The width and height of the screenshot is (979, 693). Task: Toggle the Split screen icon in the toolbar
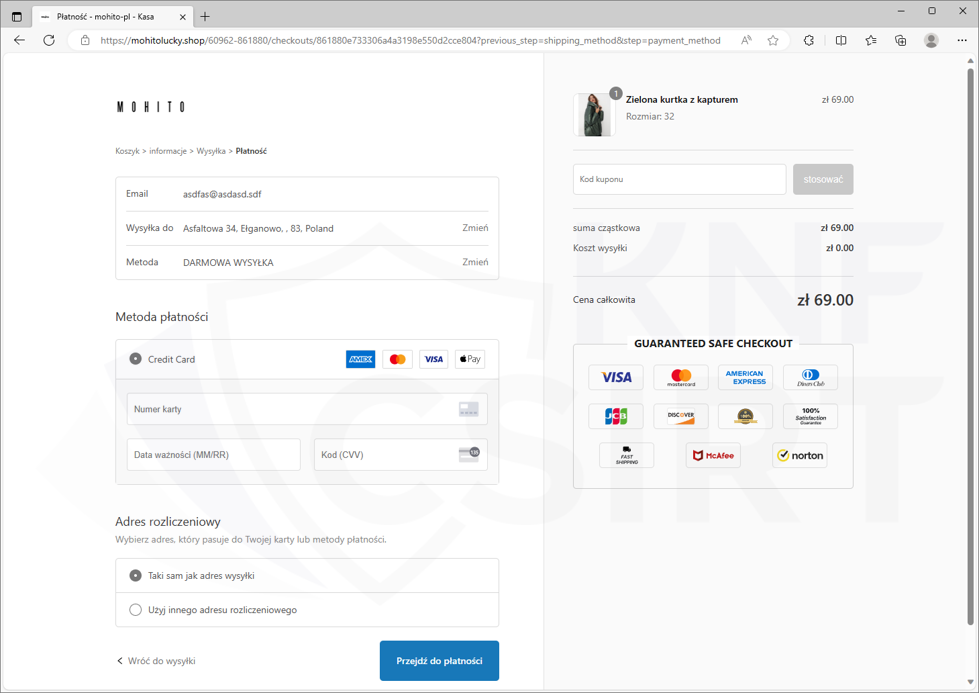pyautogui.click(x=841, y=41)
